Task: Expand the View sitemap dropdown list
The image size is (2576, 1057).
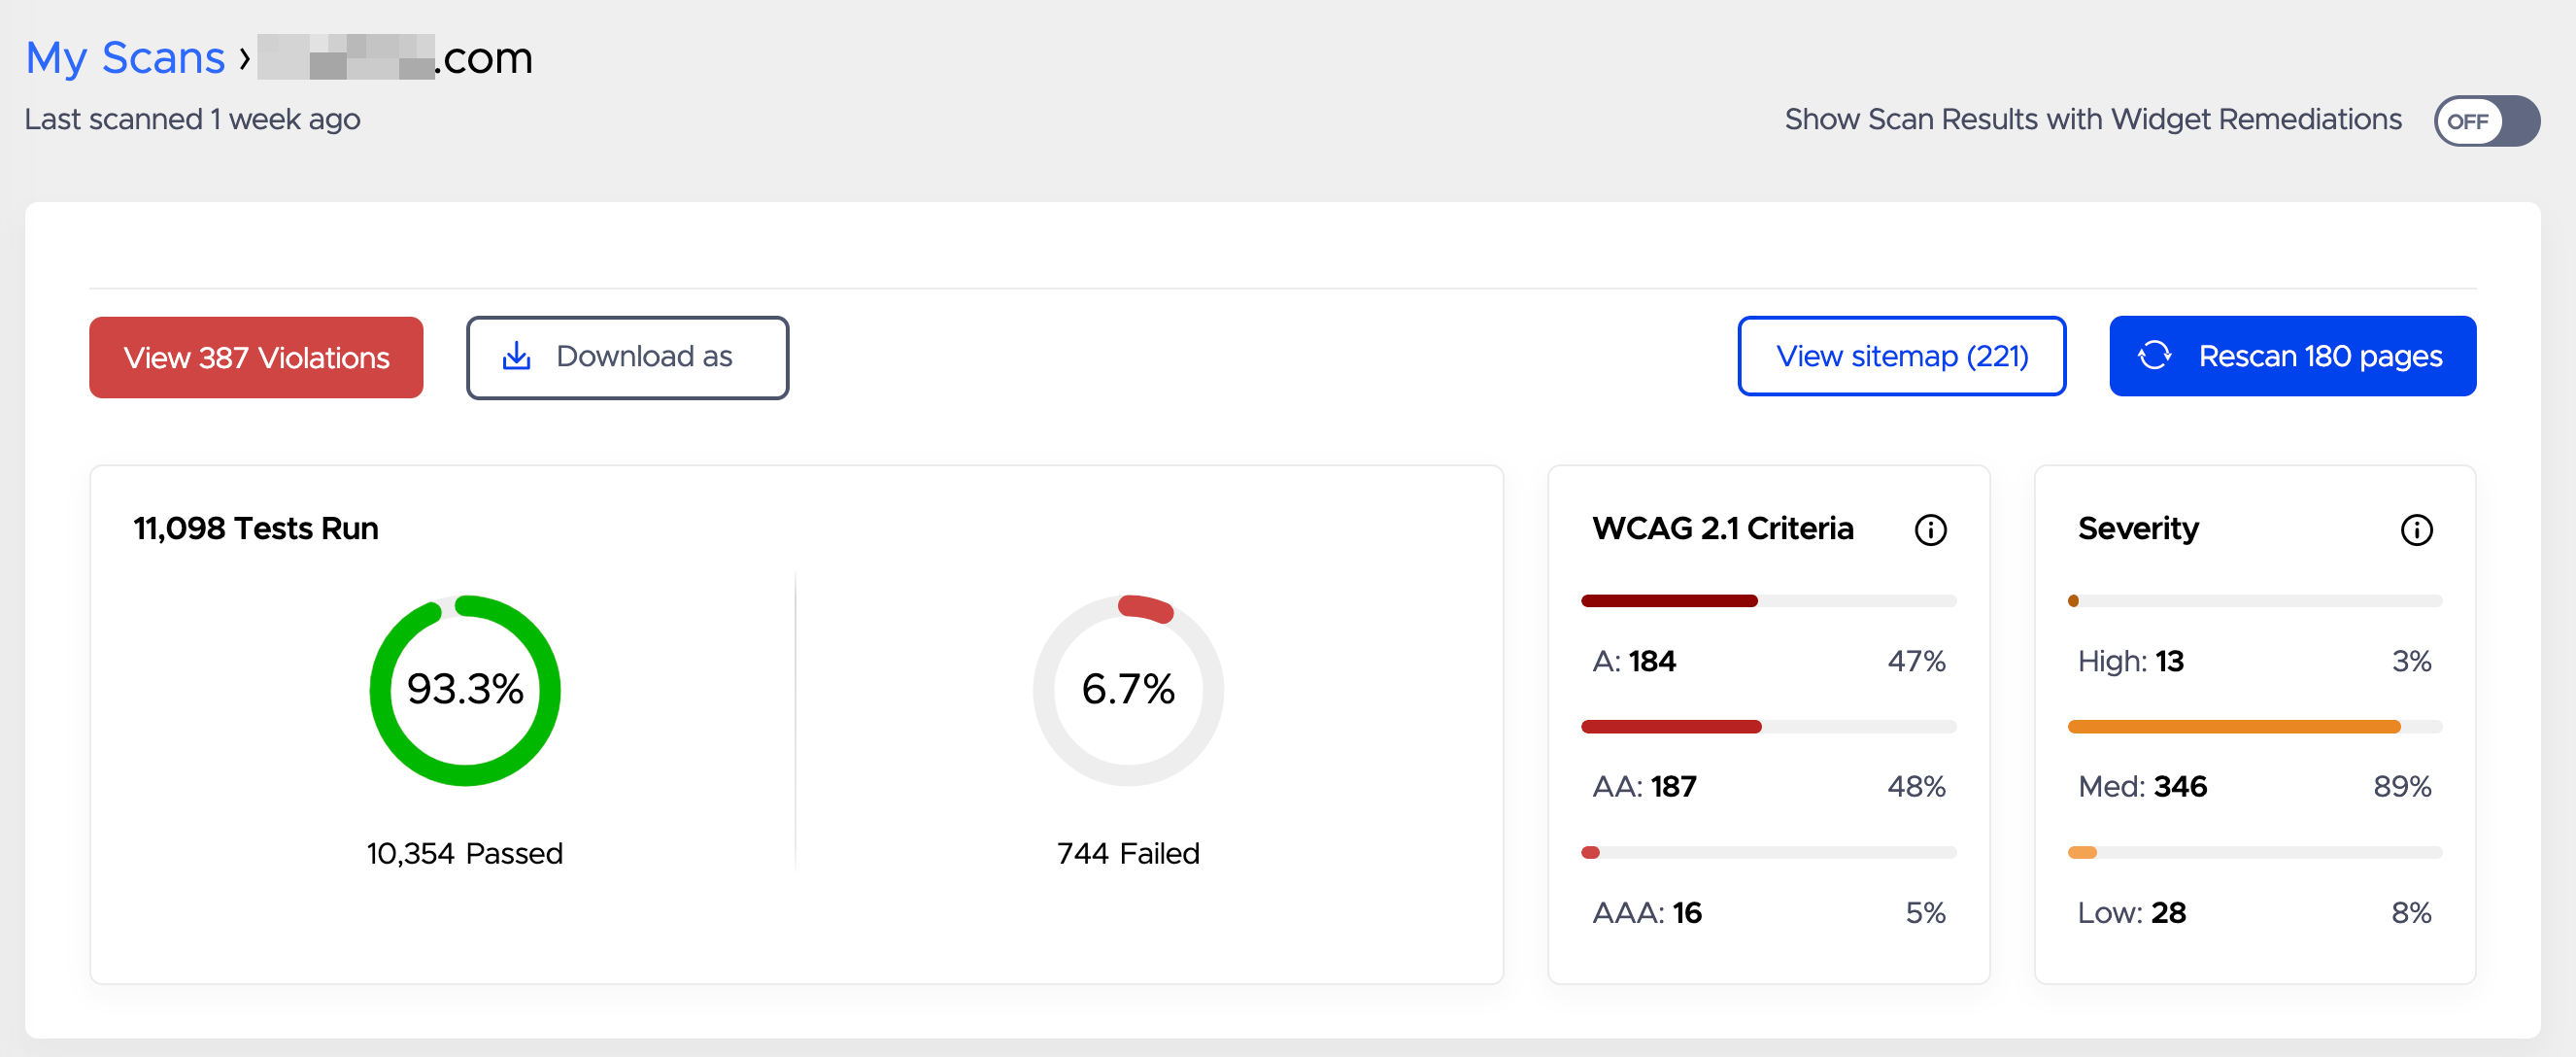Action: click(x=1903, y=357)
